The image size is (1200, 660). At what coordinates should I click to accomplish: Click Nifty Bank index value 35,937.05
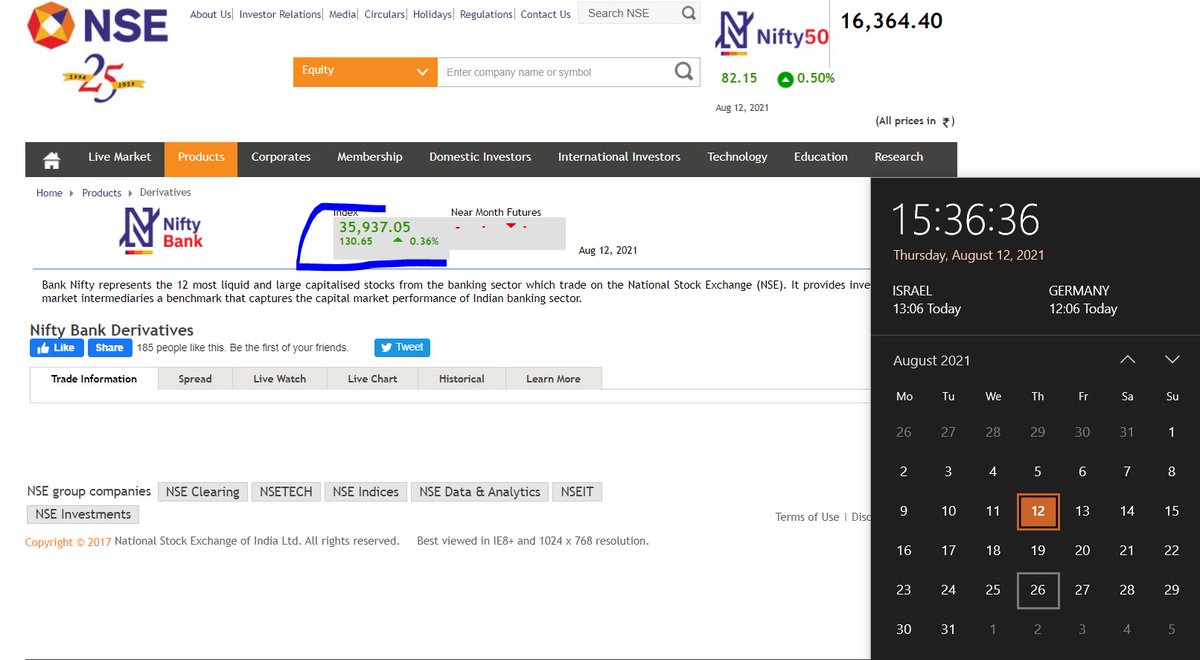click(374, 227)
